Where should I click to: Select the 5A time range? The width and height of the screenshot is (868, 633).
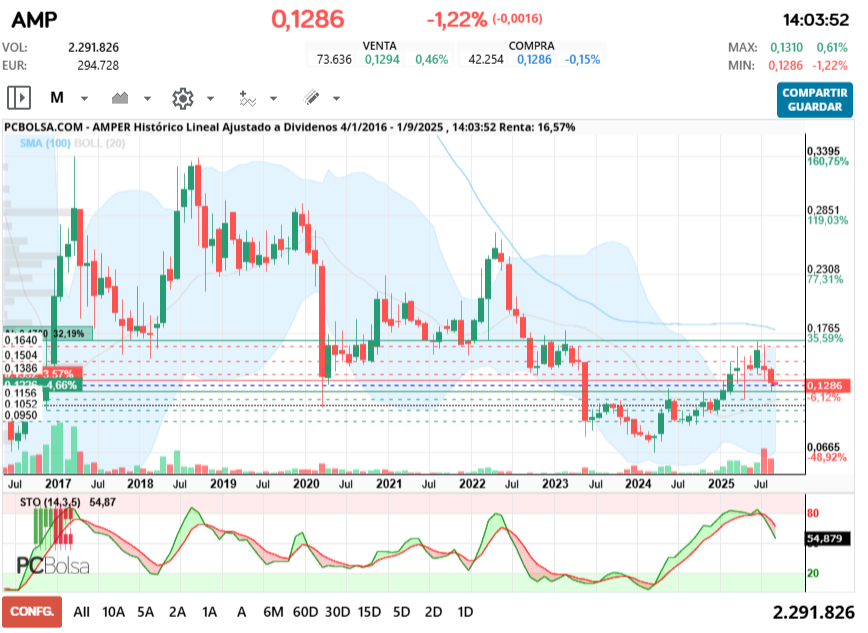click(x=146, y=612)
